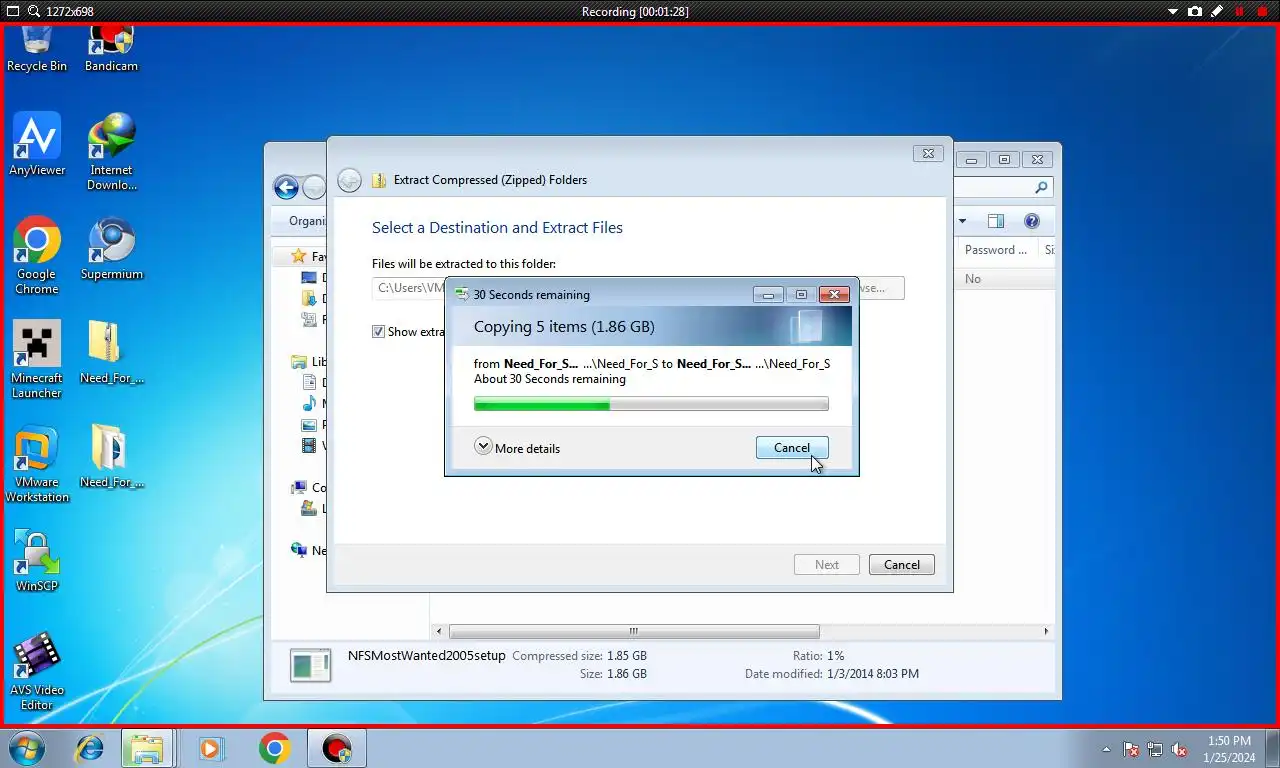This screenshot has height=768, width=1280.
Task: Click the NFSMostWanted2005setup thumbnail in details pane
Action: click(310, 665)
